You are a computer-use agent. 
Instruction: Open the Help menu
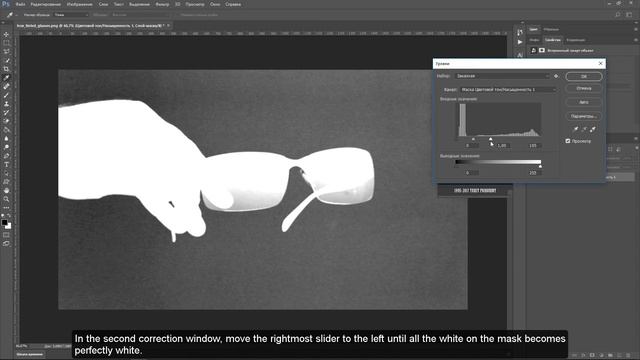click(x=233, y=4)
